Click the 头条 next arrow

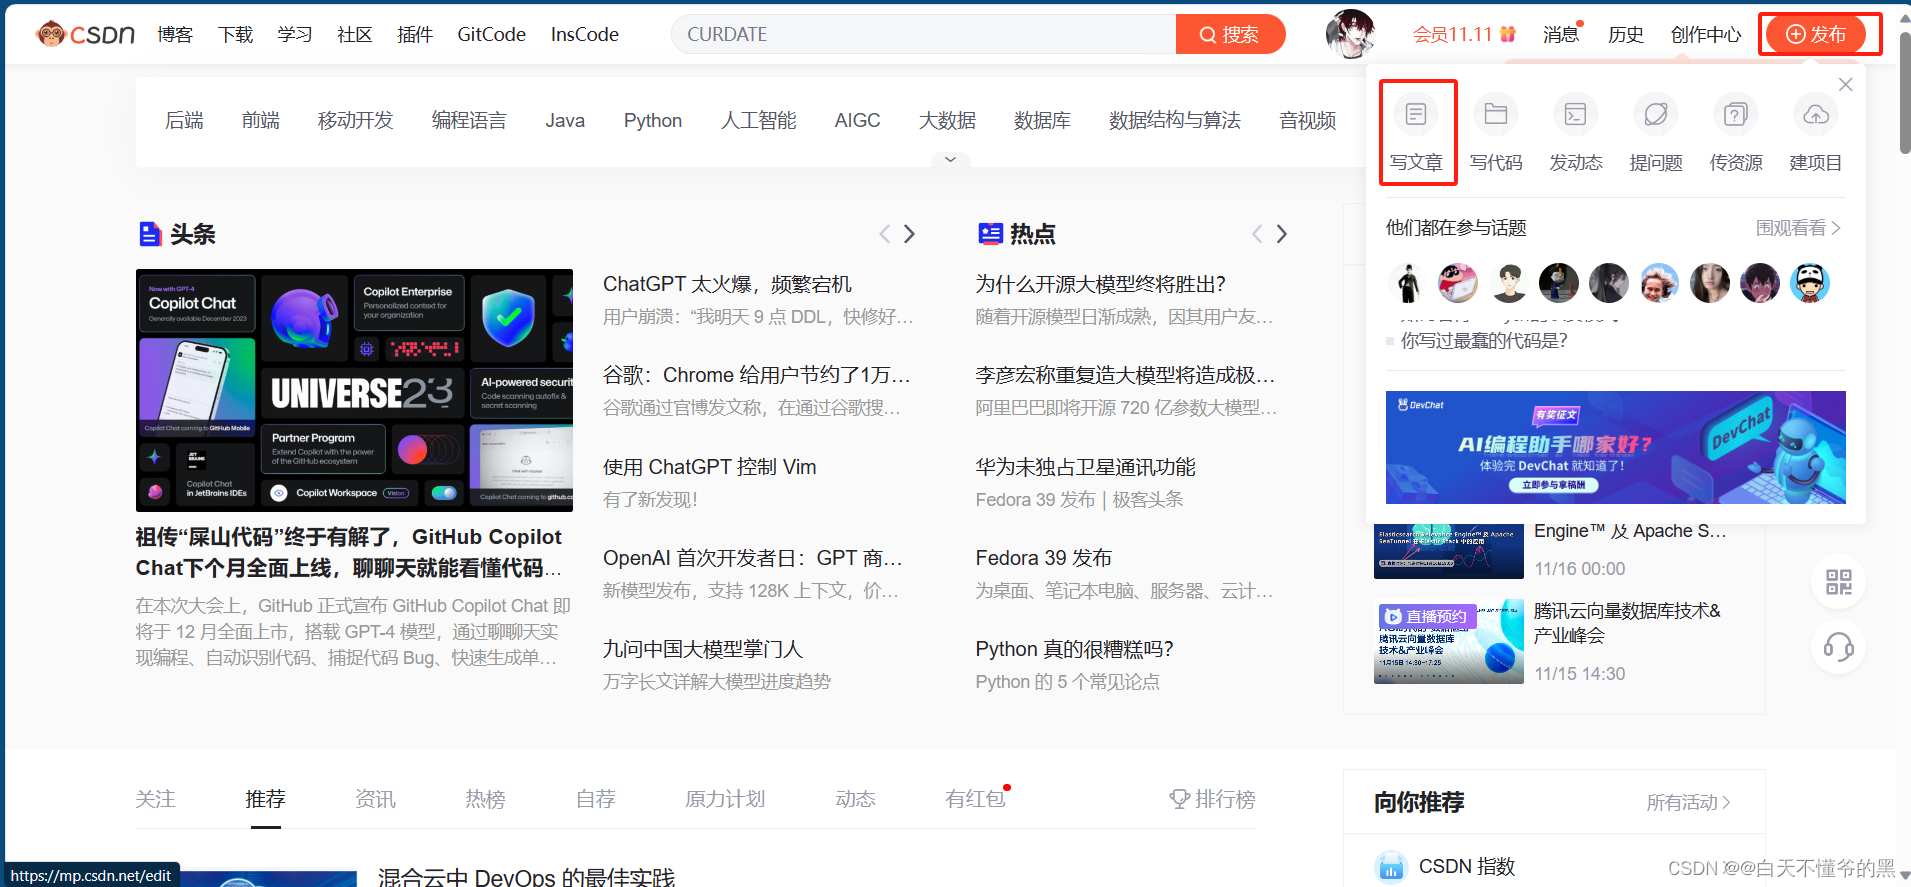click(909, 234)
